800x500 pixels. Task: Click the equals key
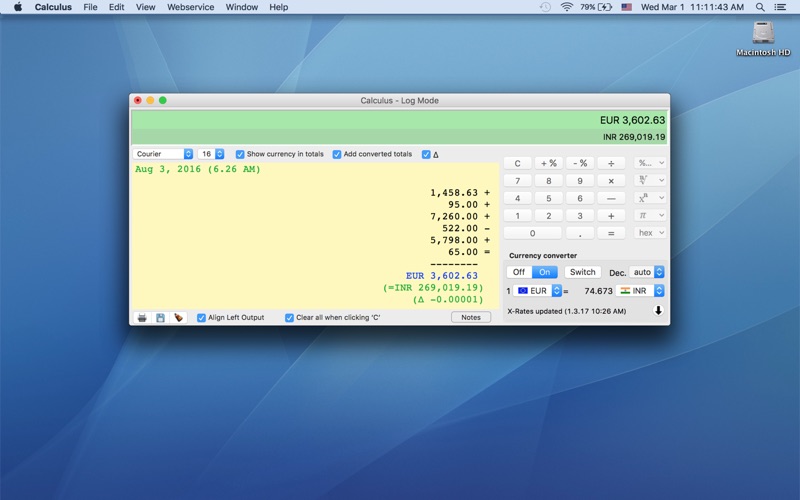[x=611, y=233]
